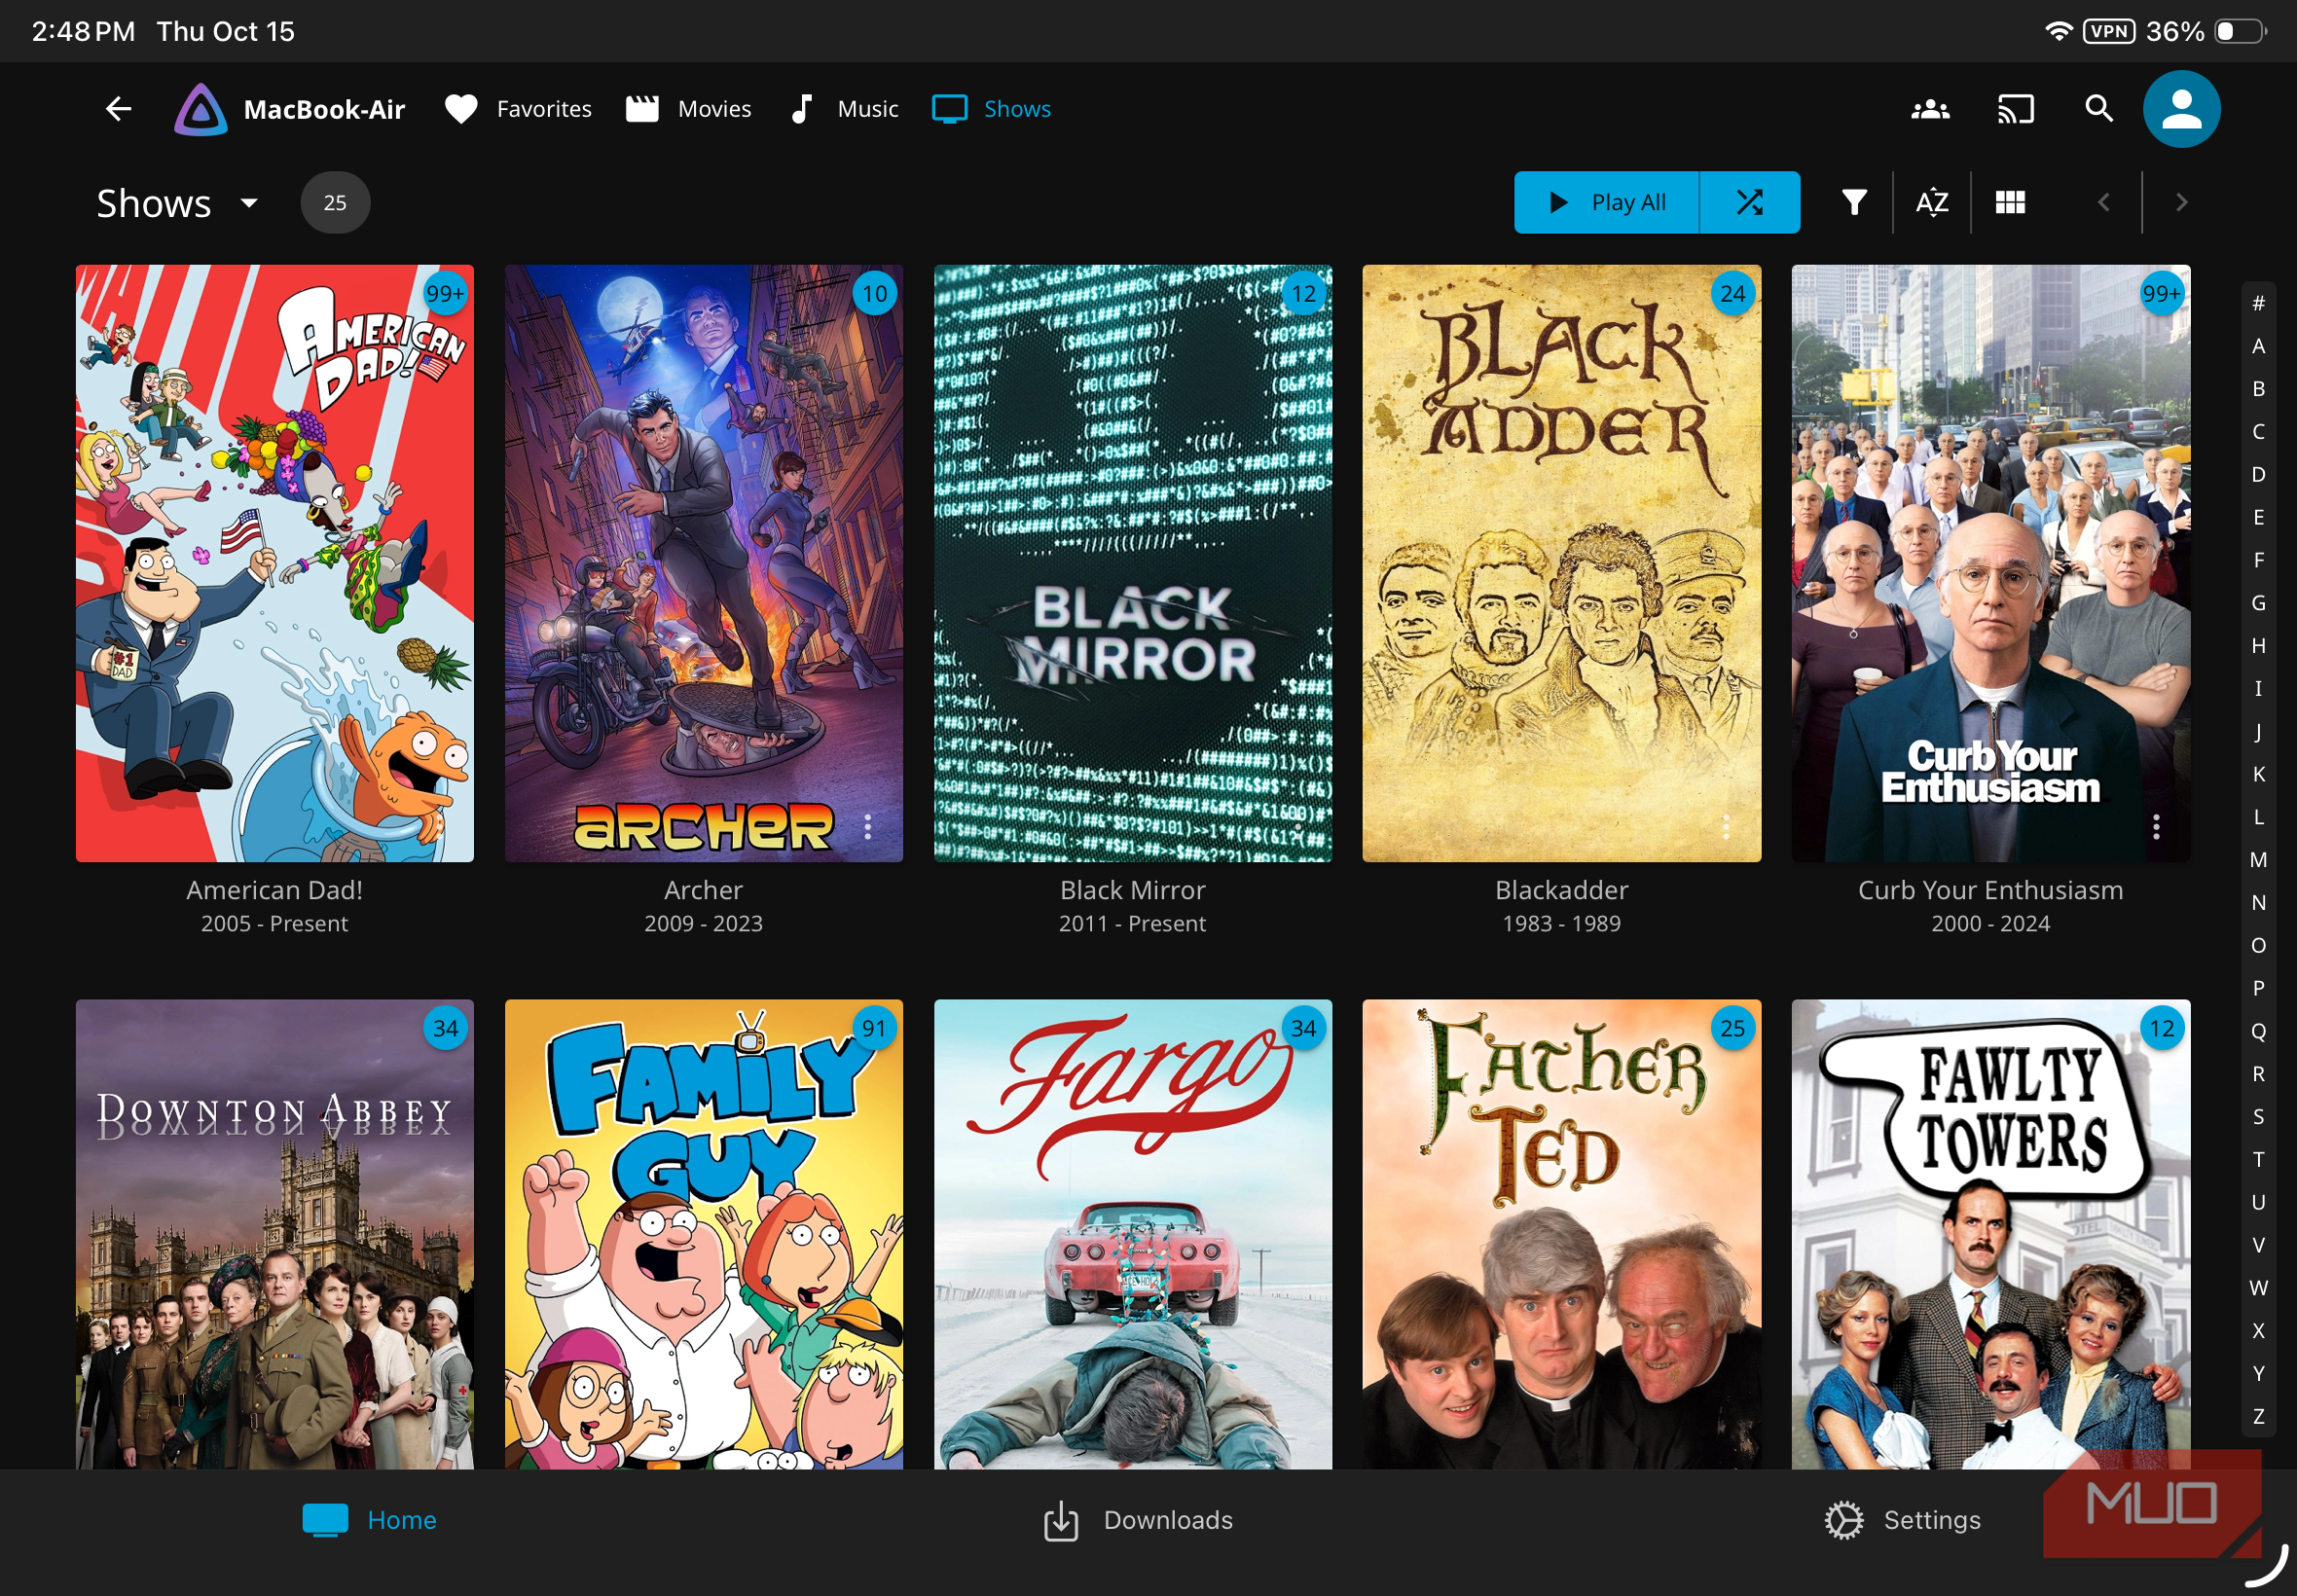The width and height of the screenshot is (2297, 1596).
Task: Tap Home in bottom bar
Action: [369, 1521]
